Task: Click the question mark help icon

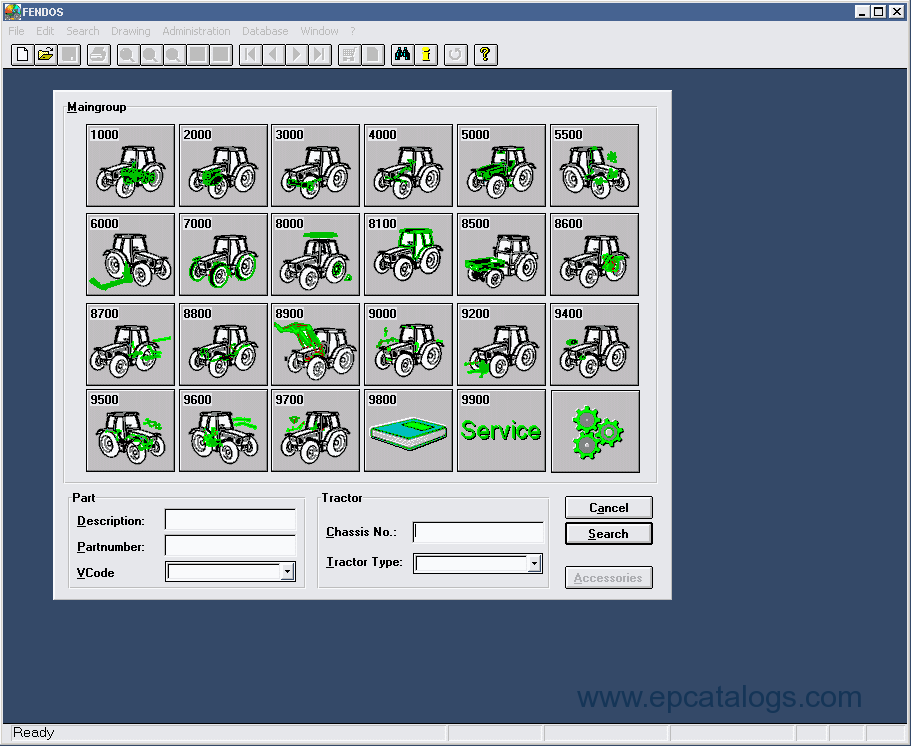Action: (485, 55)
